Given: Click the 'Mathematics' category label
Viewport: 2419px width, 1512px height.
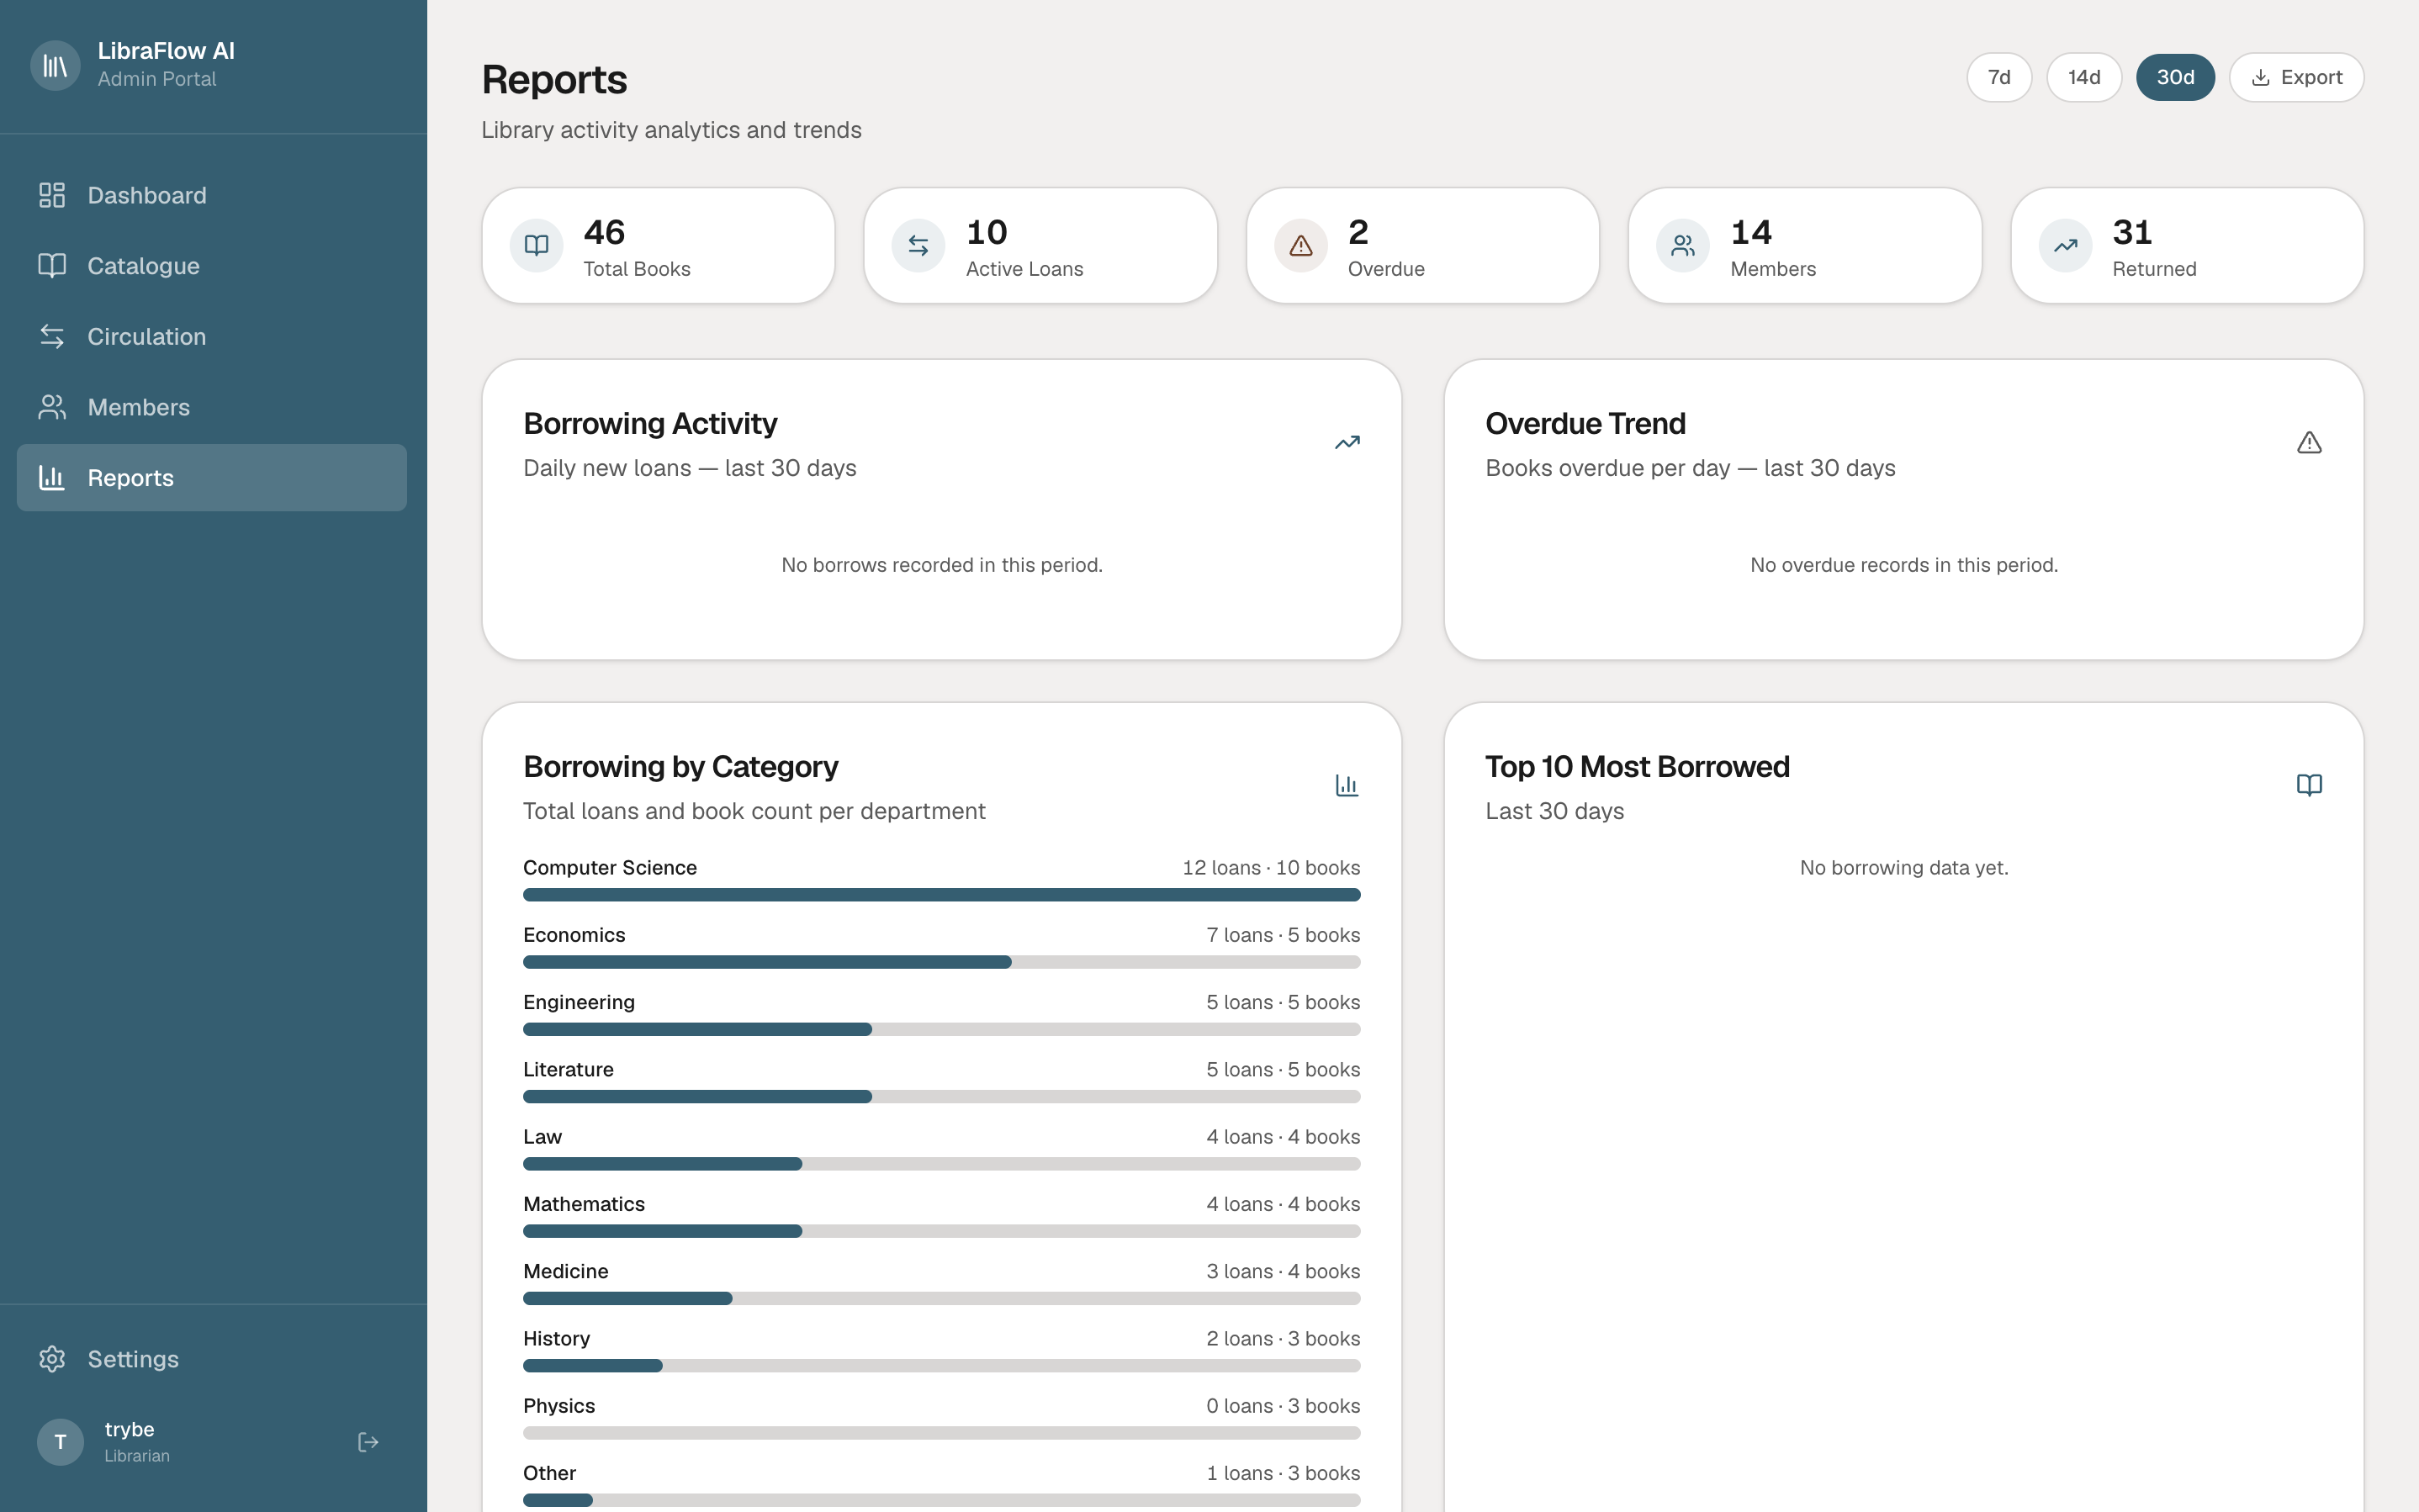Looking at the screenshot, I should click(x=584, y=1204).
